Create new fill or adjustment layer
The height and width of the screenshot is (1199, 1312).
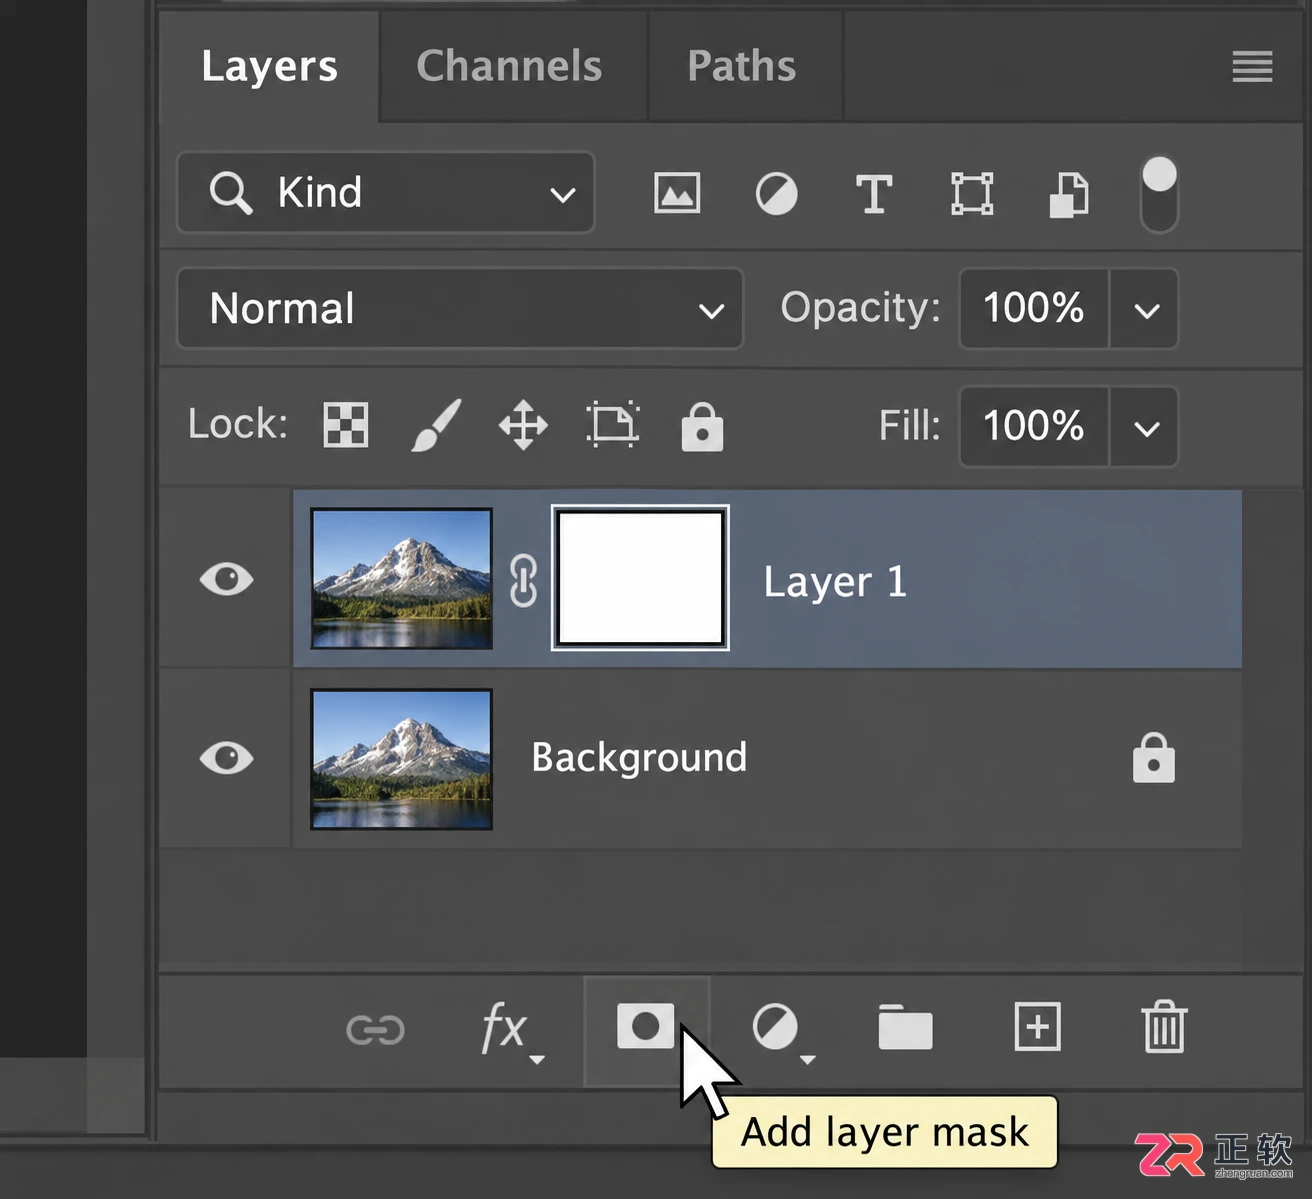pos(782,1030)
